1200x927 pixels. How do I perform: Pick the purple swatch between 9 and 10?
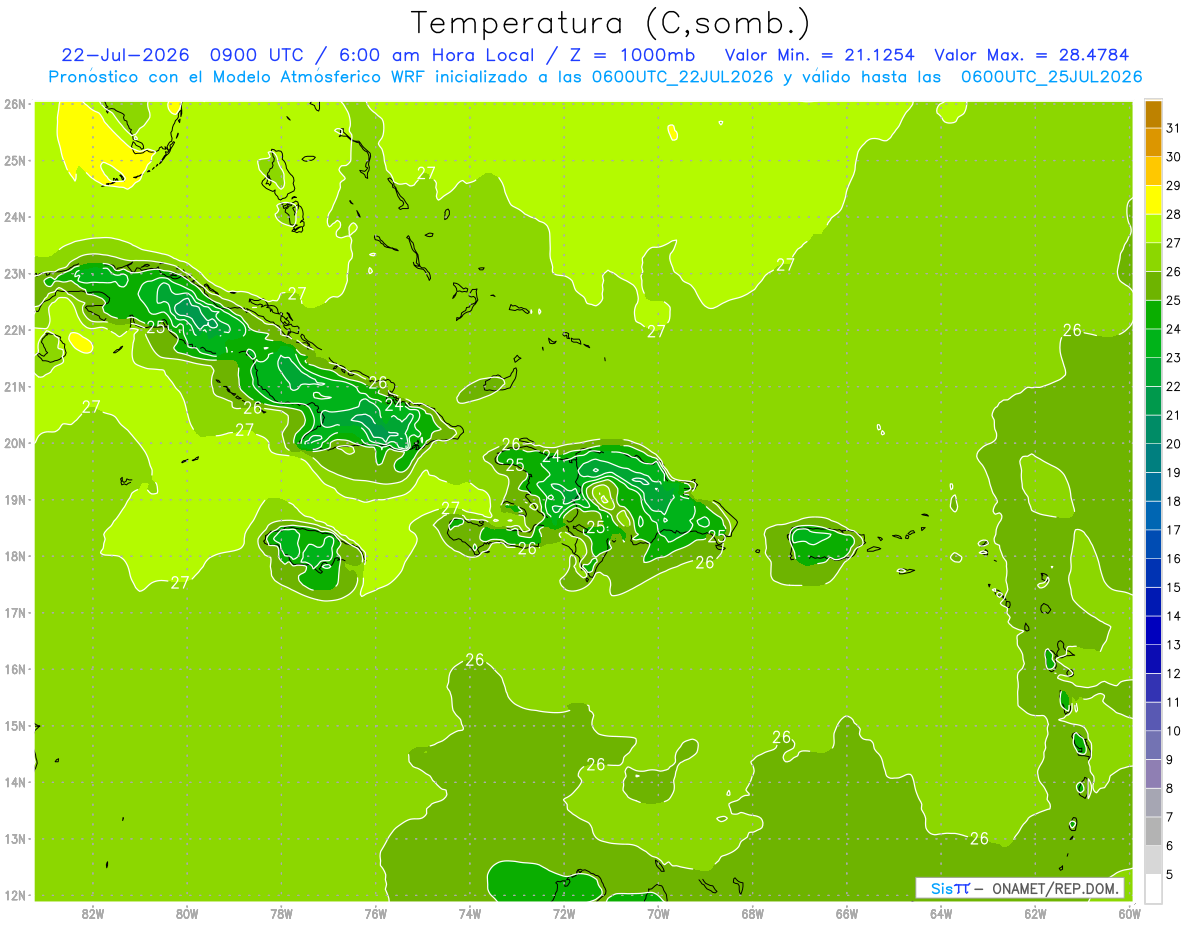(1153, 745)
